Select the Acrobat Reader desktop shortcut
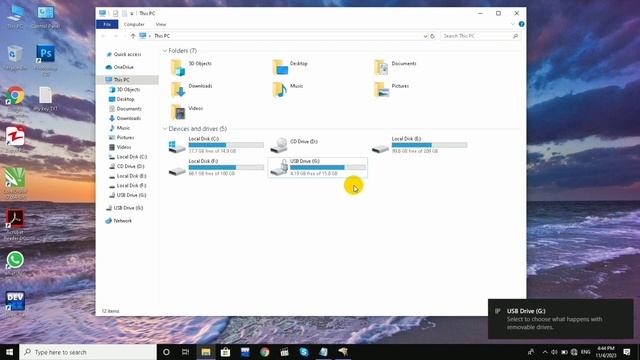The width and height of the screenshot is (640, 360). [15, 224]
